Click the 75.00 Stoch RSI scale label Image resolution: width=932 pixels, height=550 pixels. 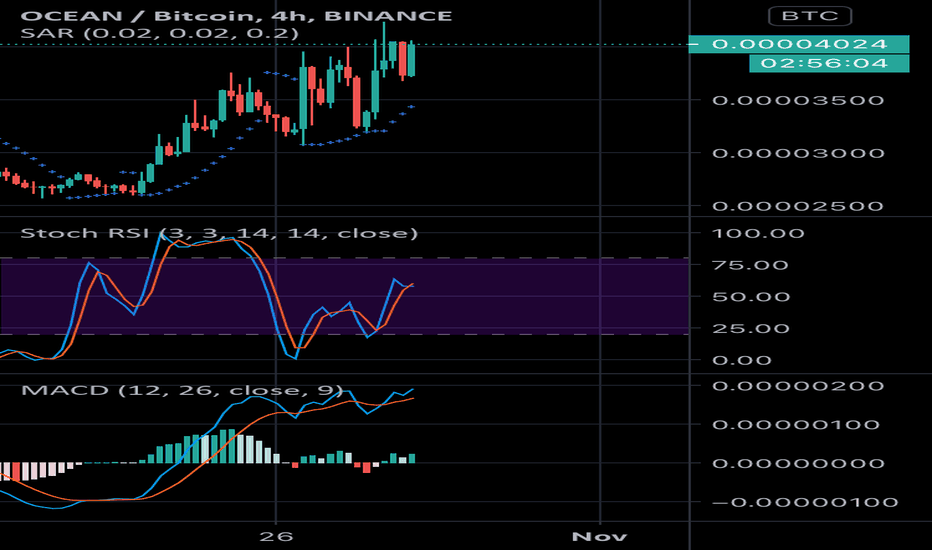[750, 265]
